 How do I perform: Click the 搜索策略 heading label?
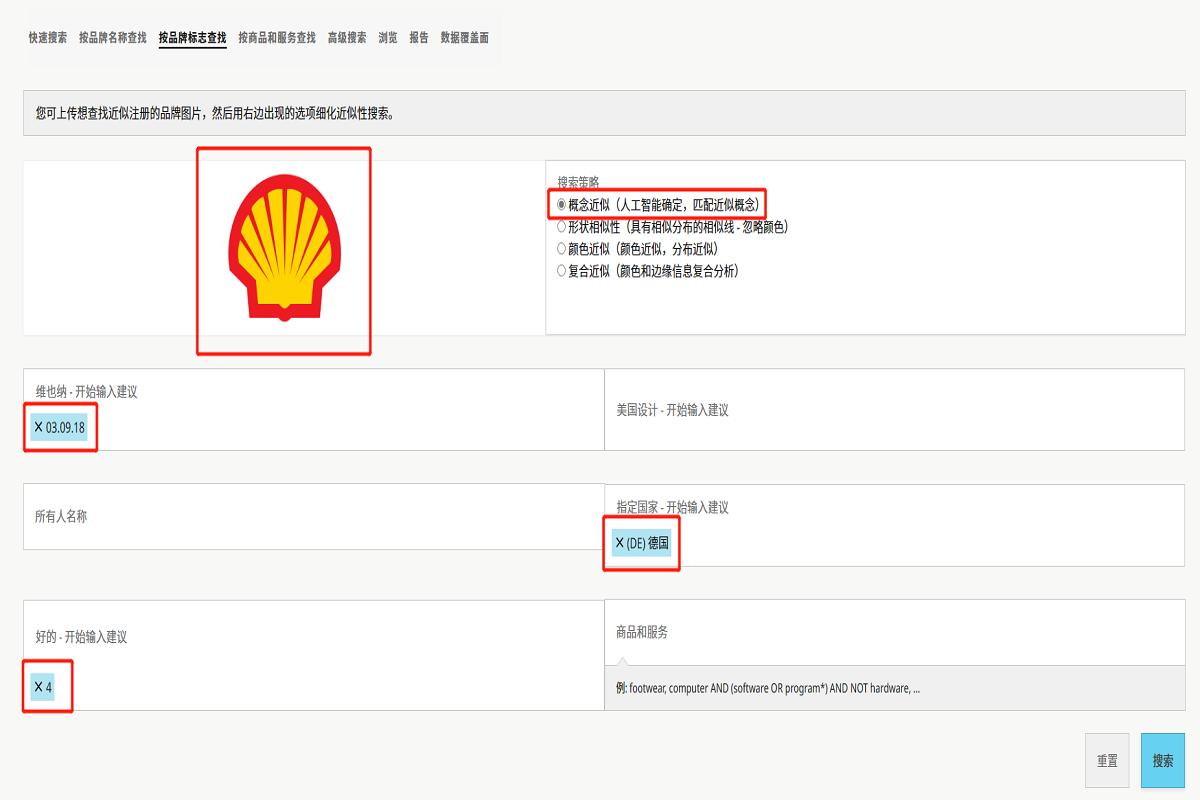[x=578, y=182]
